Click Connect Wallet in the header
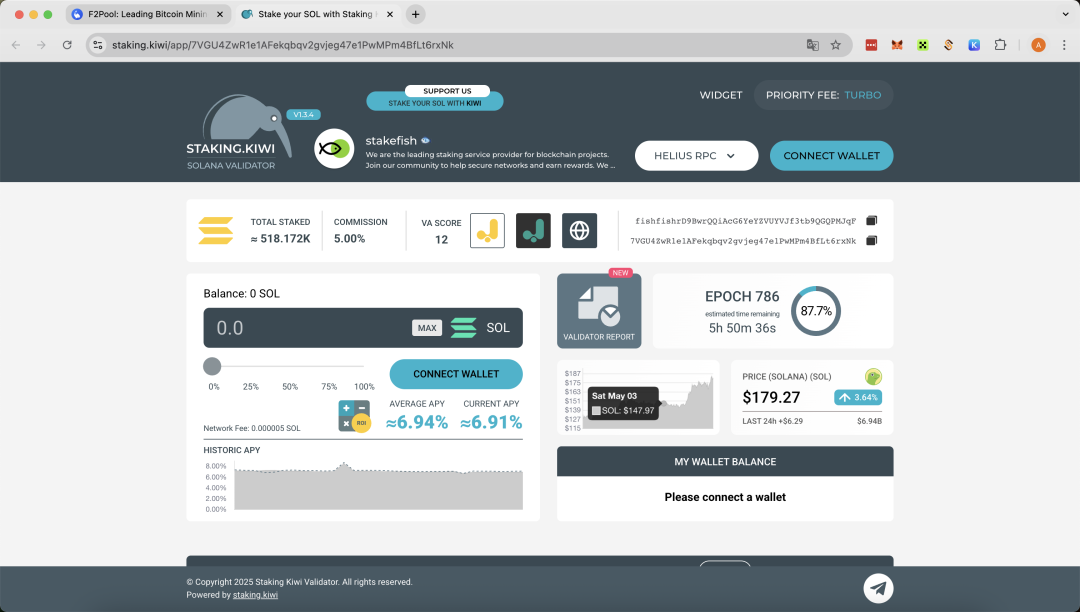 point(831,156)
